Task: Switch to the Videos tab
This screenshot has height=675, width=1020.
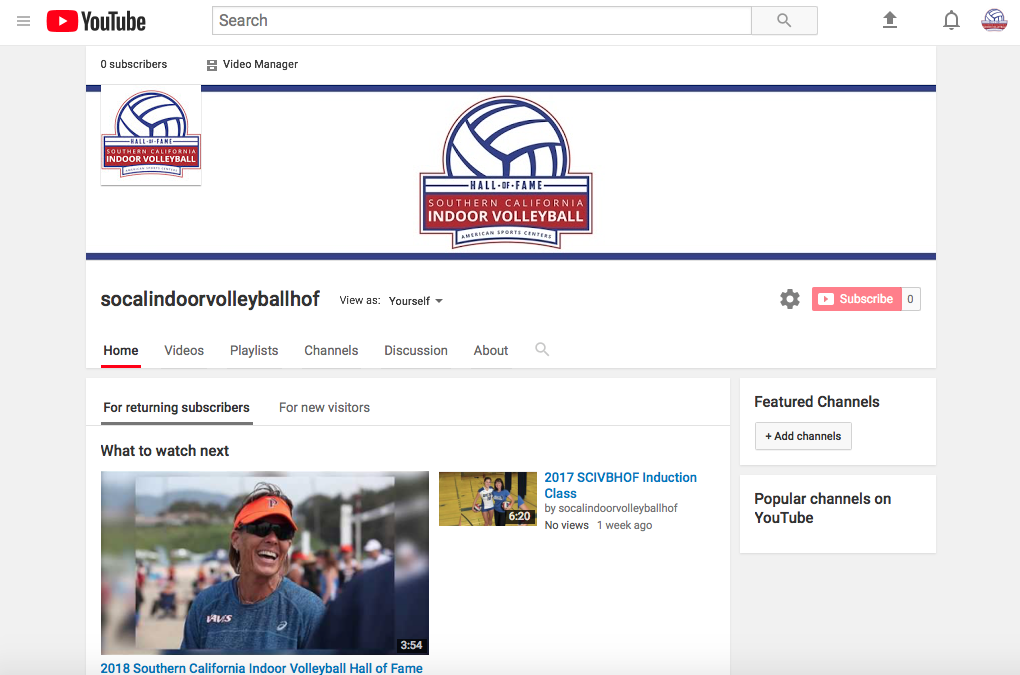Action: tap(184, 351)
